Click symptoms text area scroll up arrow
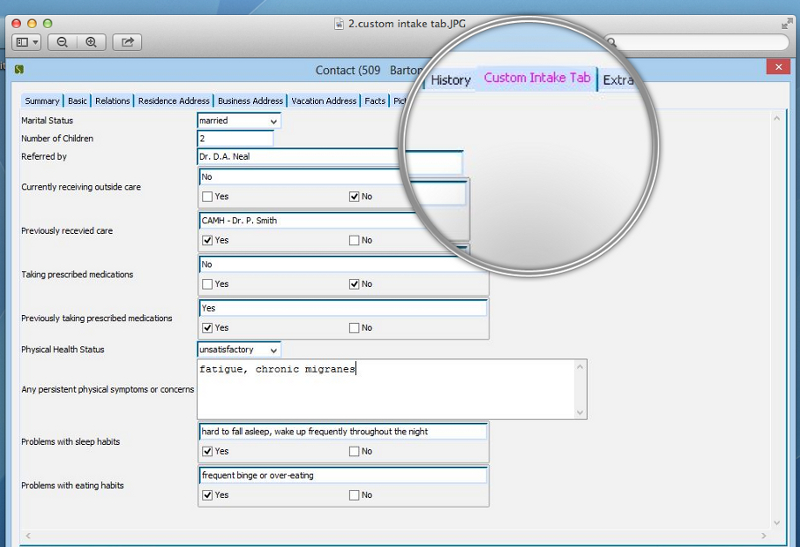The image size is (800, 547). pyautogui.click(x=580, y=367)
